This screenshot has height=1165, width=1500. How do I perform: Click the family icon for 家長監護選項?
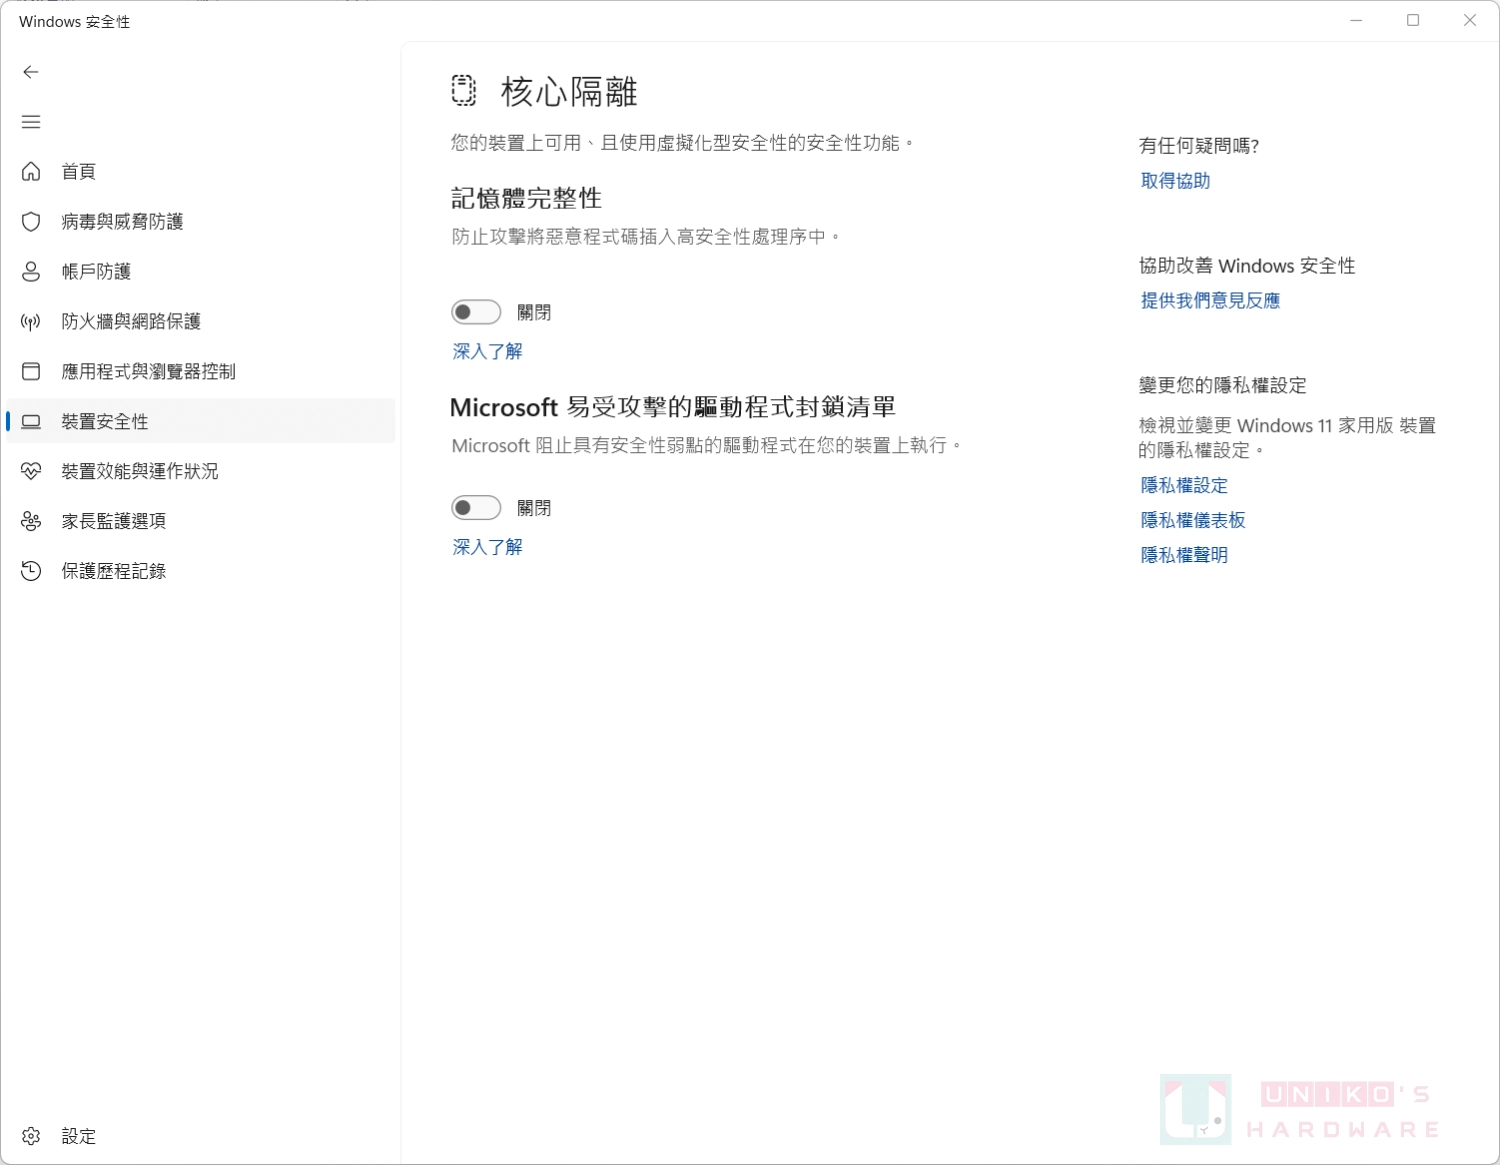[31, 521]
